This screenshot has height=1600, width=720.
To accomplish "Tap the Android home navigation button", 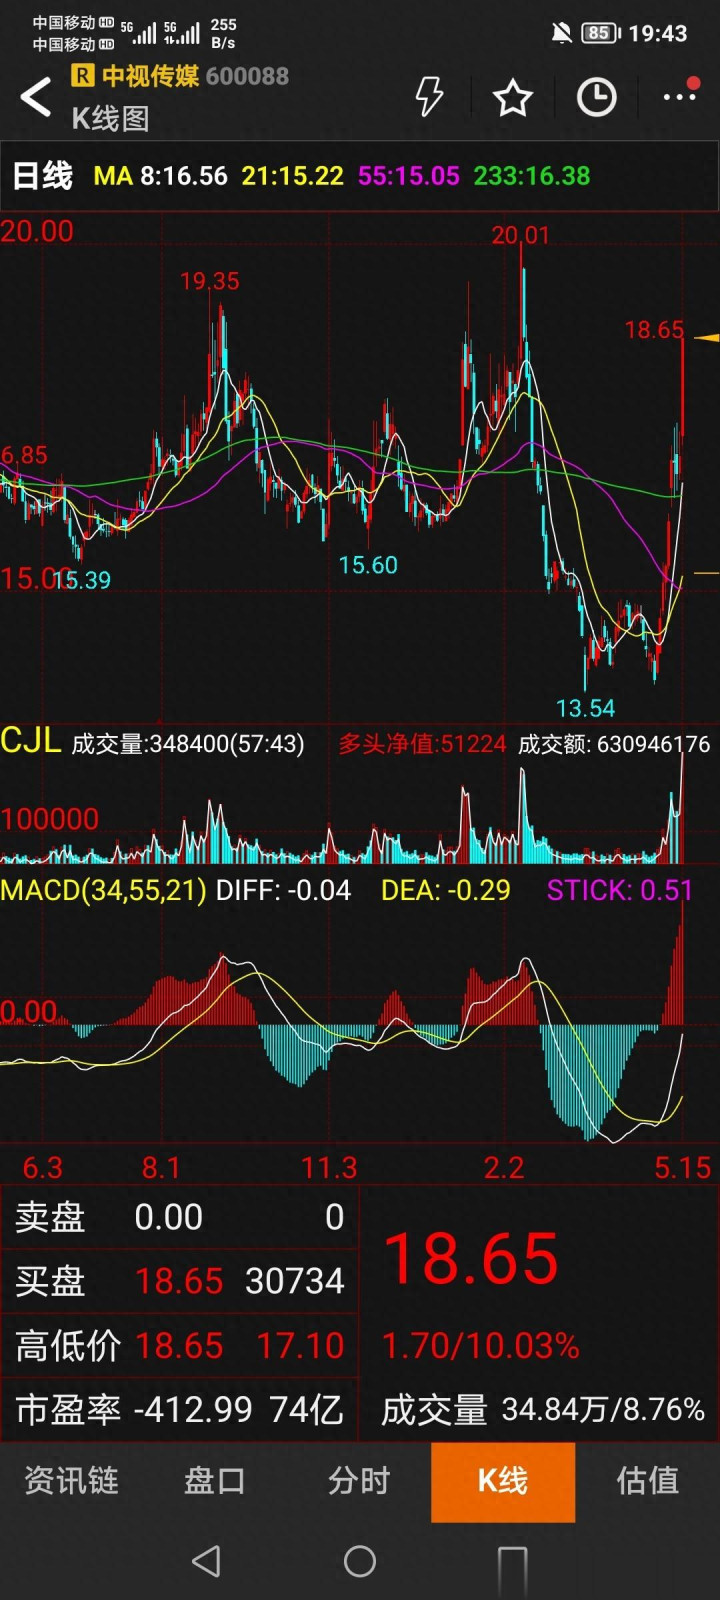I will coord(360,1561).
